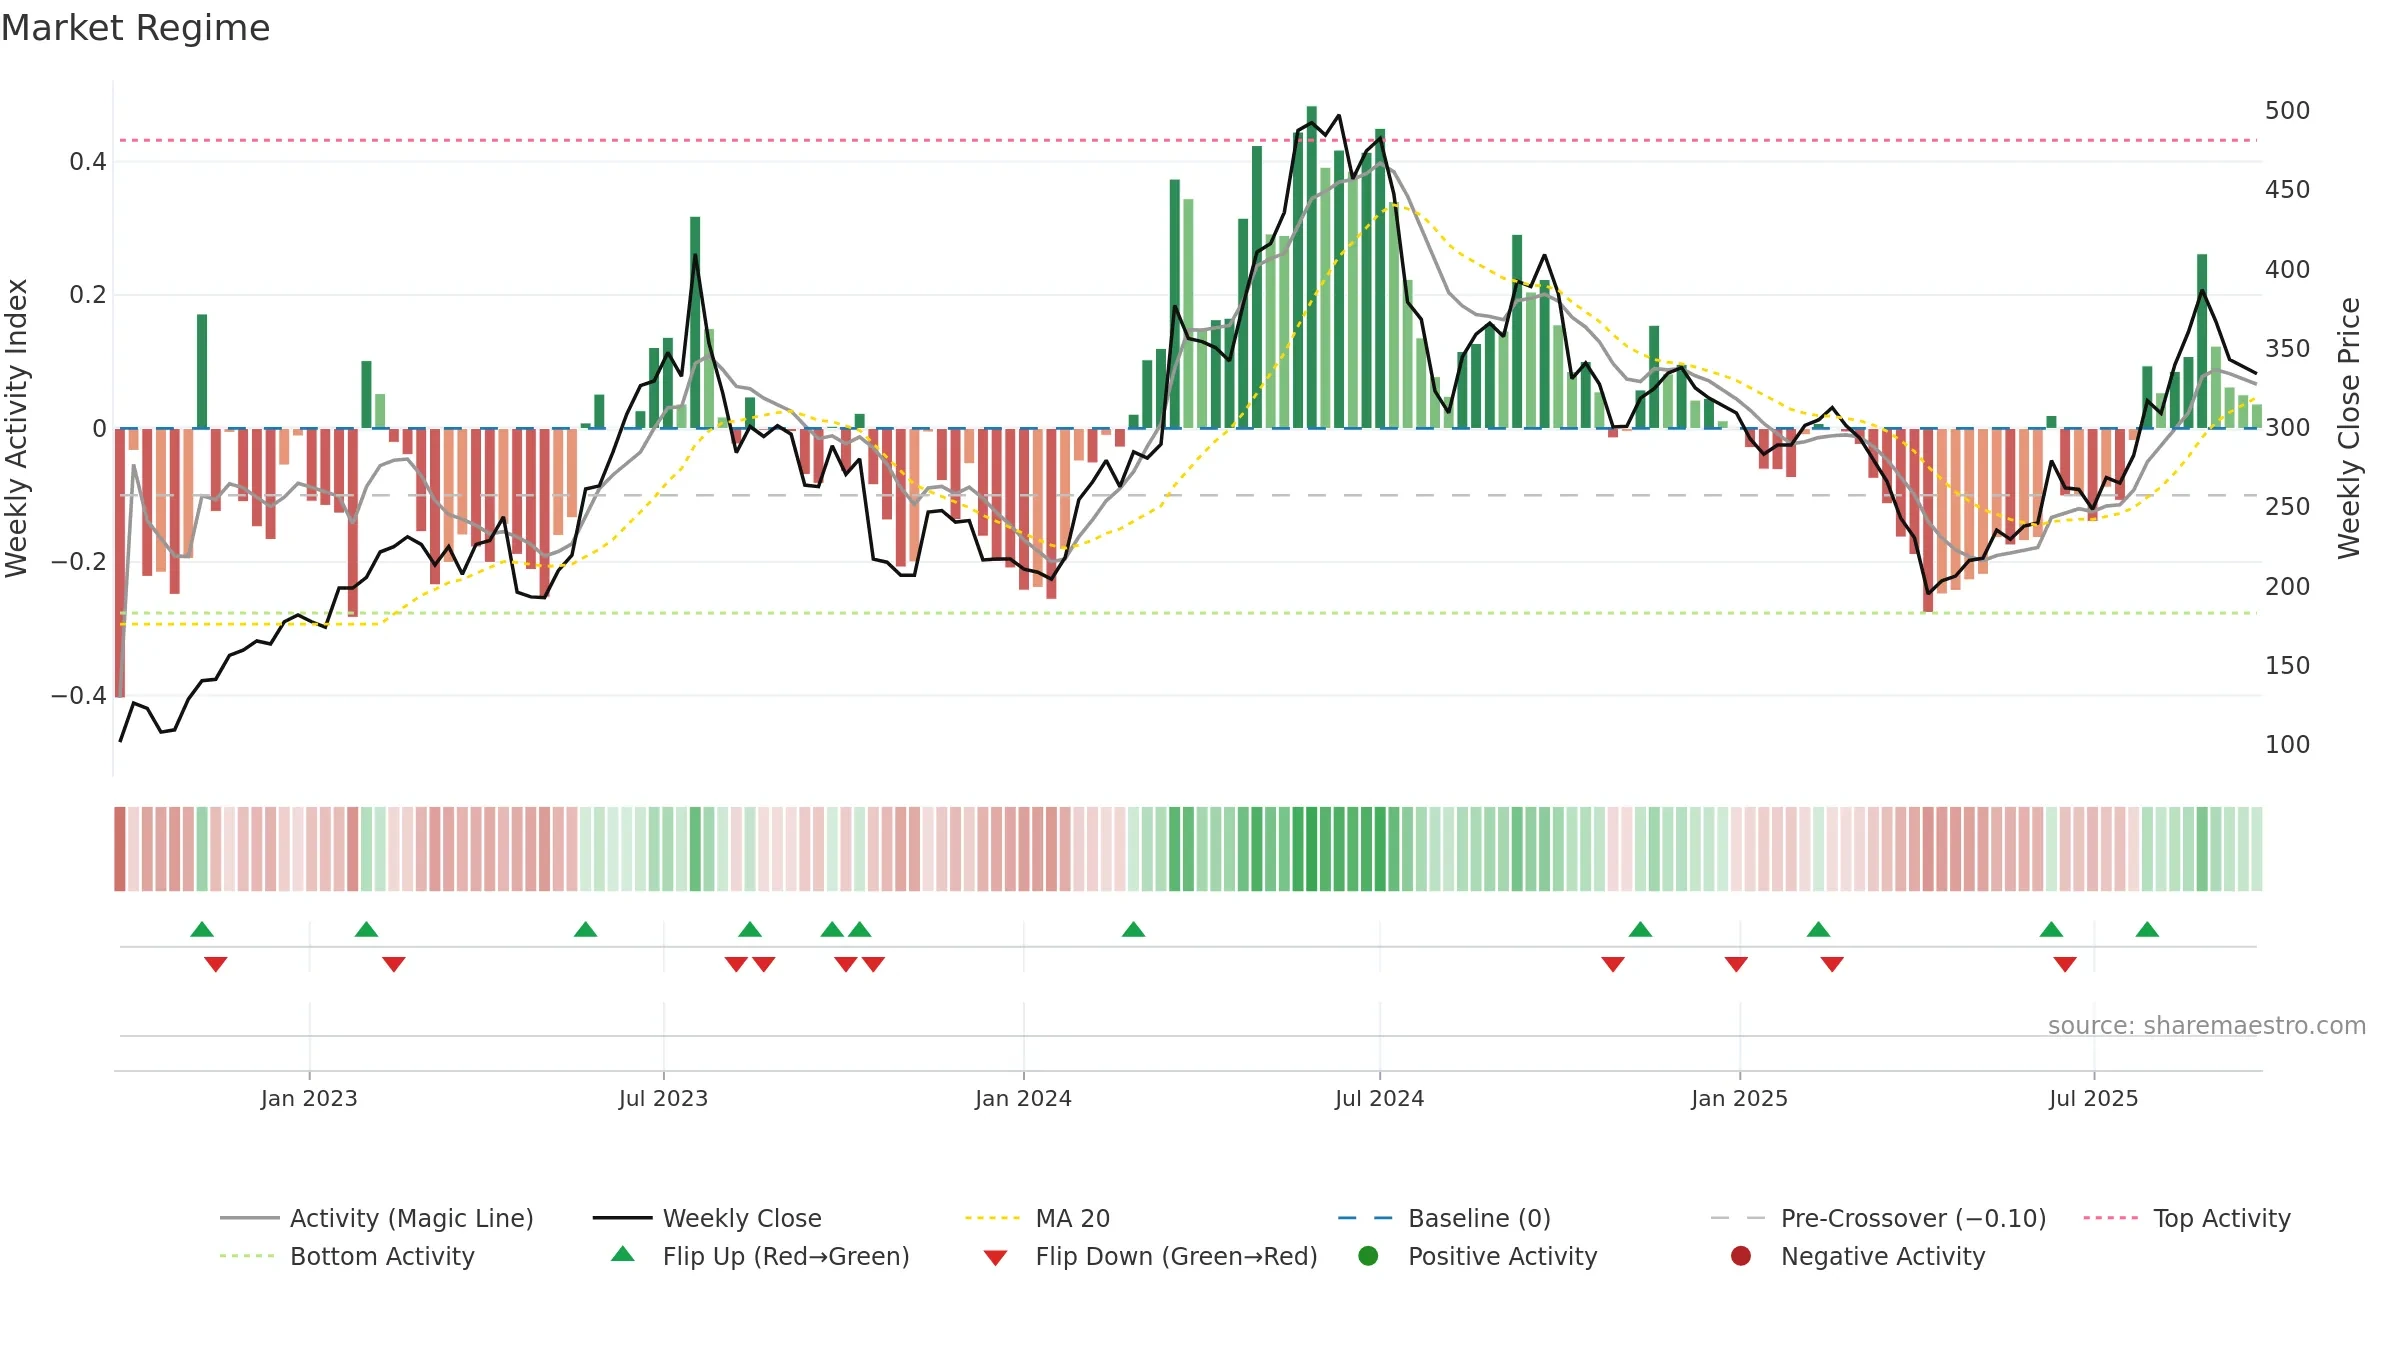The width and height of the screenshot is (2400, 1350).
Task: Toggle the Top Activity legend entry
Action: coord(2187,1218)
